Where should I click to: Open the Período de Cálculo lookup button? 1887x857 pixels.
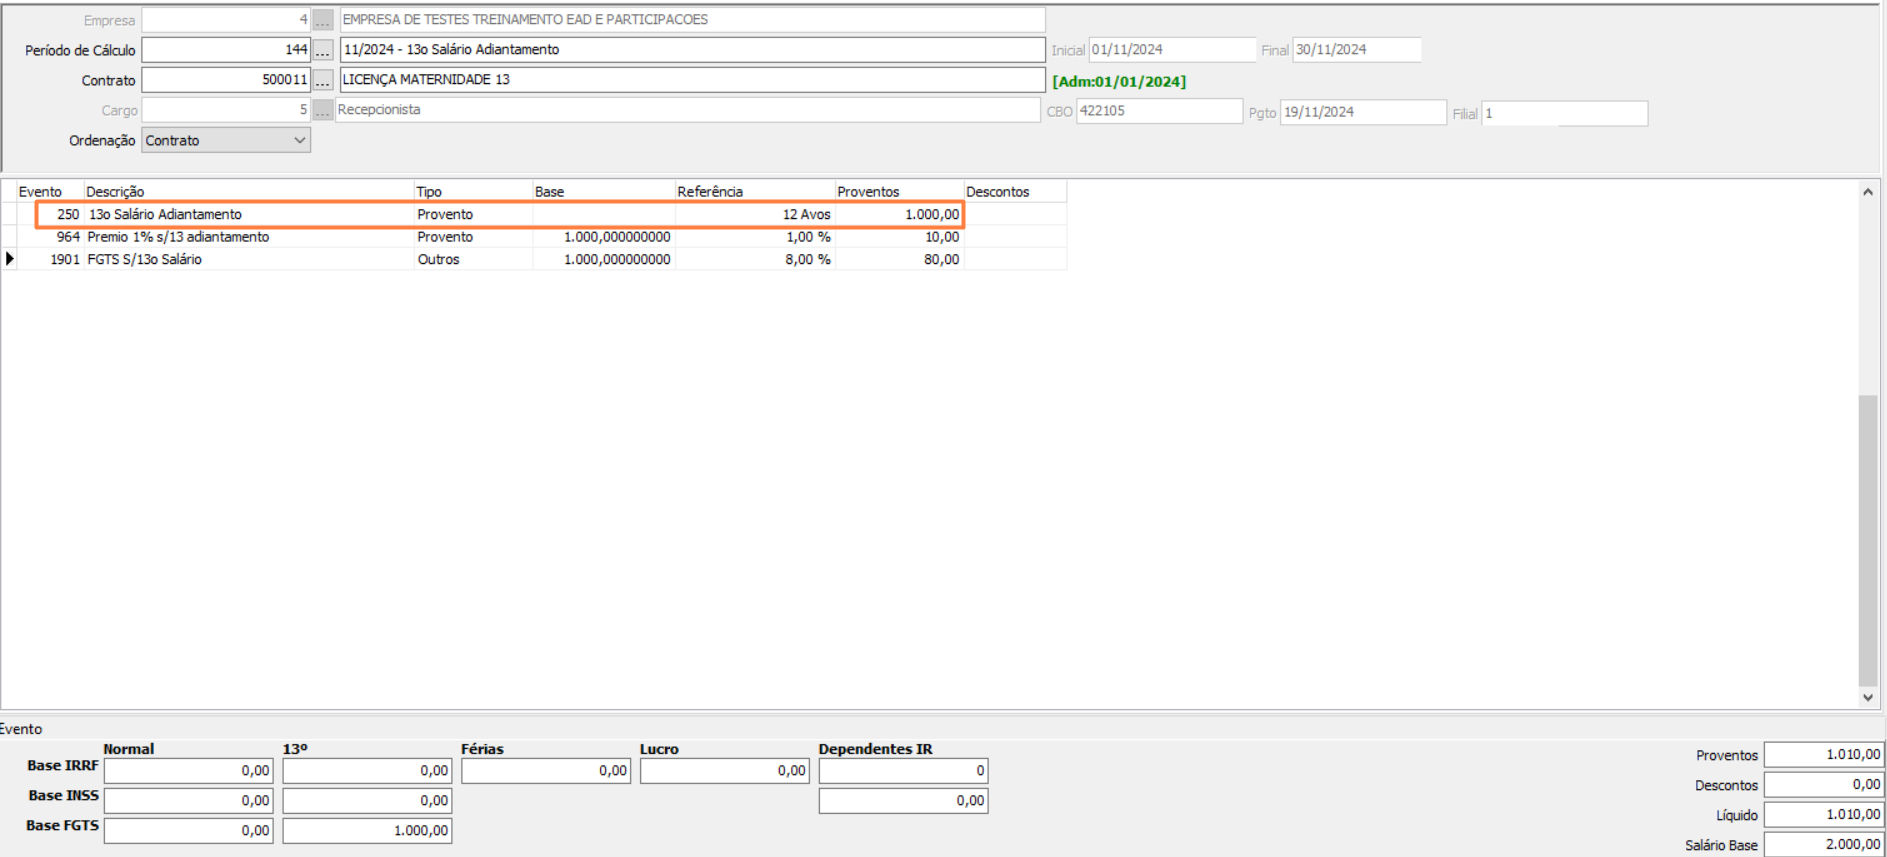pyautogui.click(x=322, y=50)
